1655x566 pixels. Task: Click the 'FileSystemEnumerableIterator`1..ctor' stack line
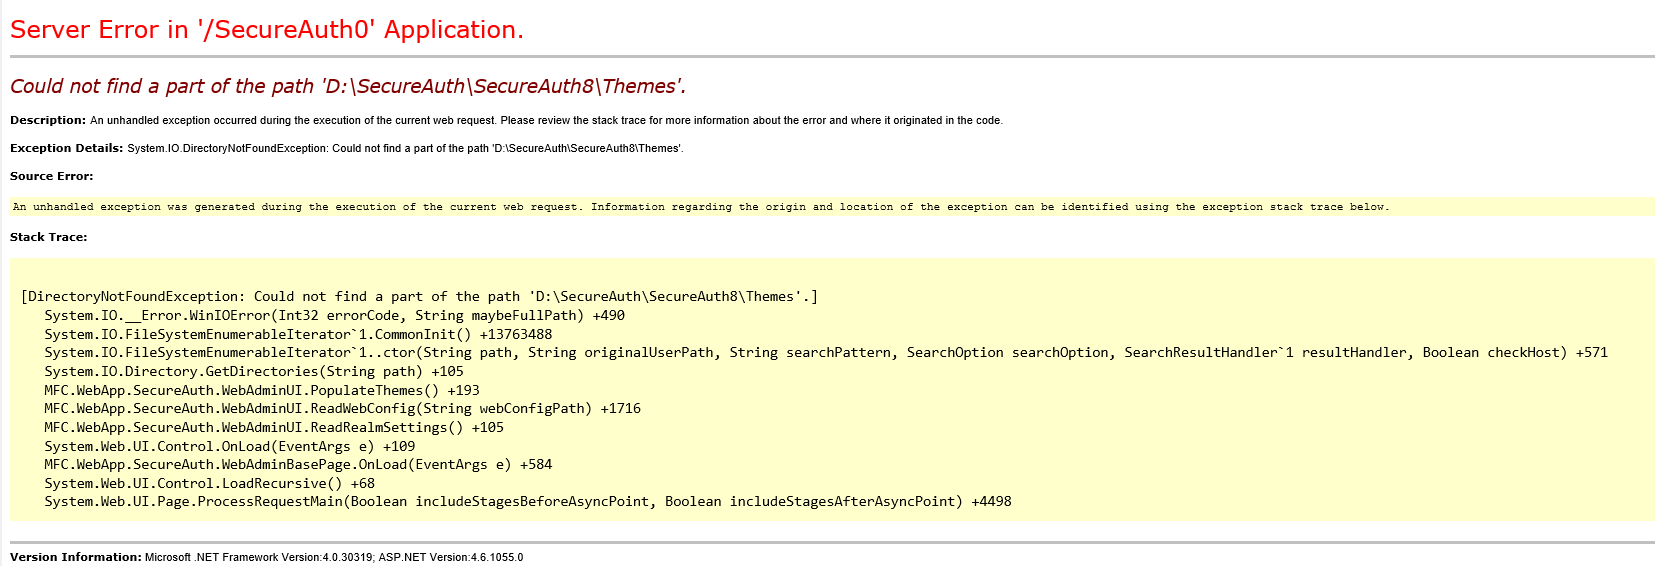pos(826,352)
